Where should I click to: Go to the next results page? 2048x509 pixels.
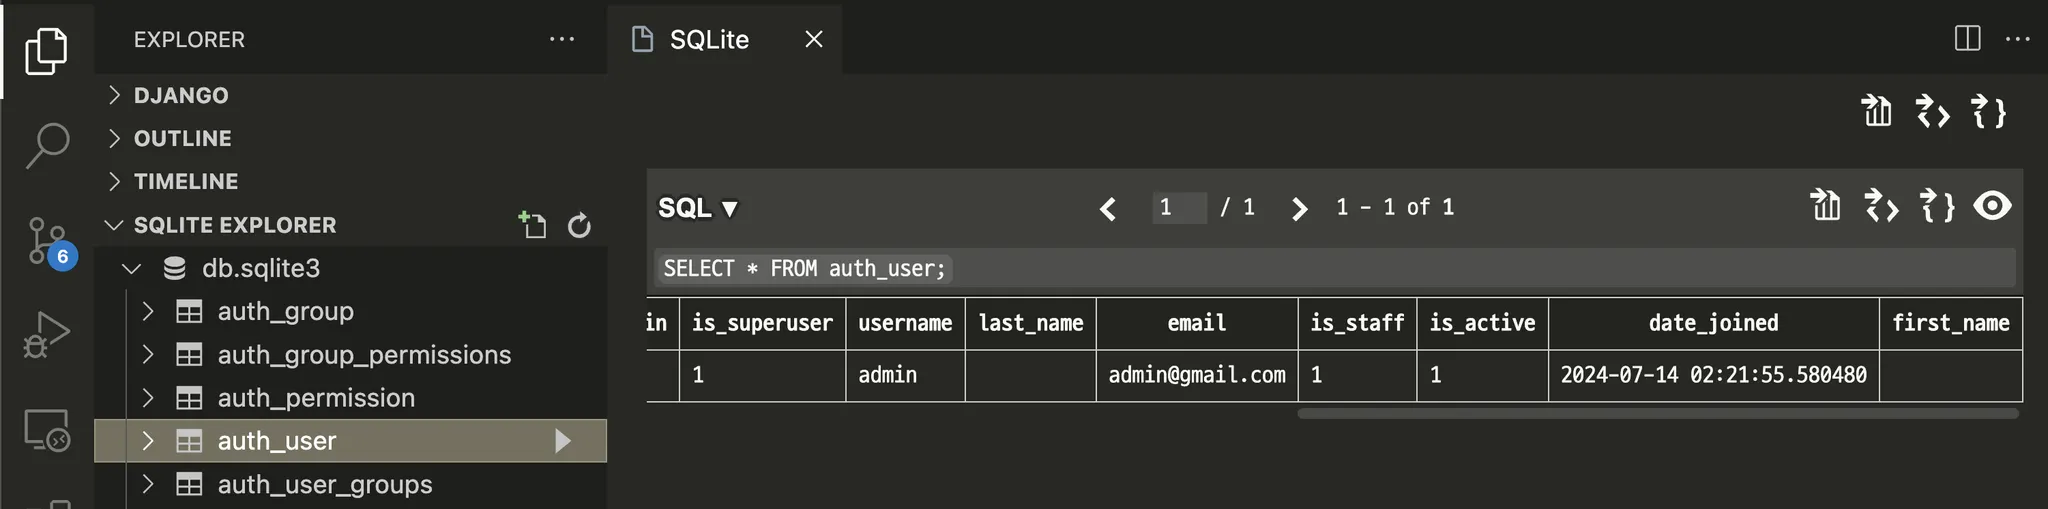(1299, 208)
